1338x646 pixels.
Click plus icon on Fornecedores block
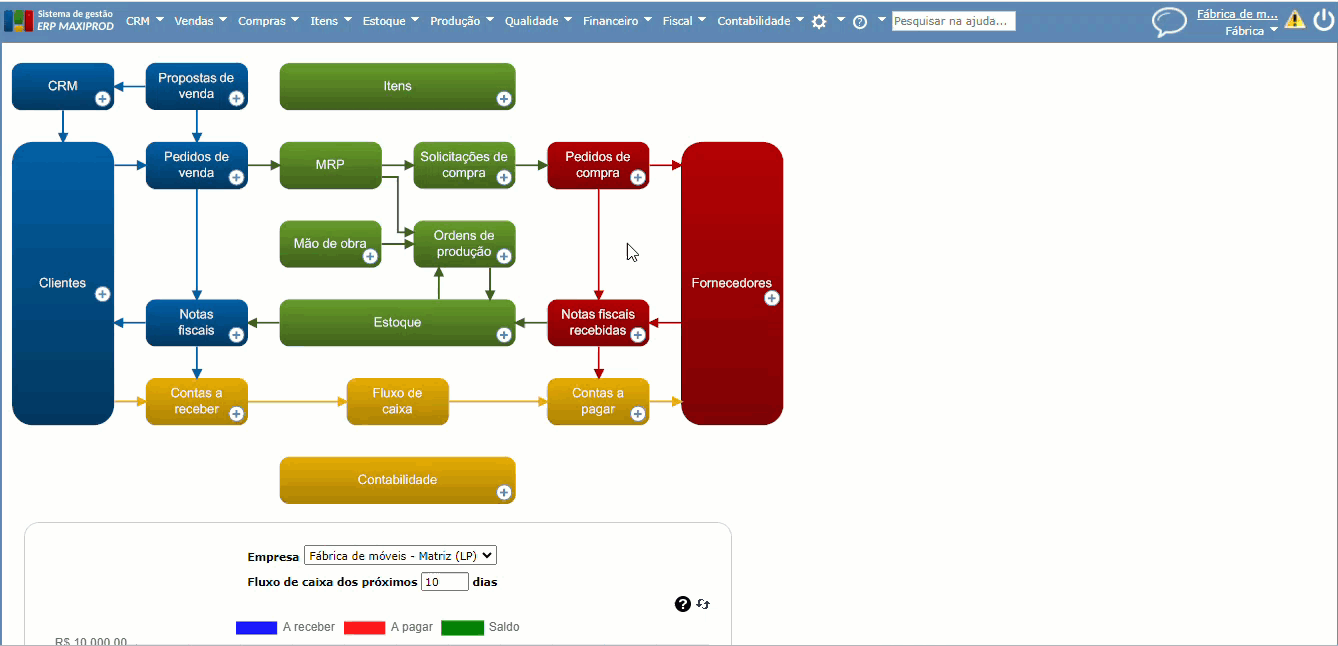pyautogui.click(x=772, y=298)
